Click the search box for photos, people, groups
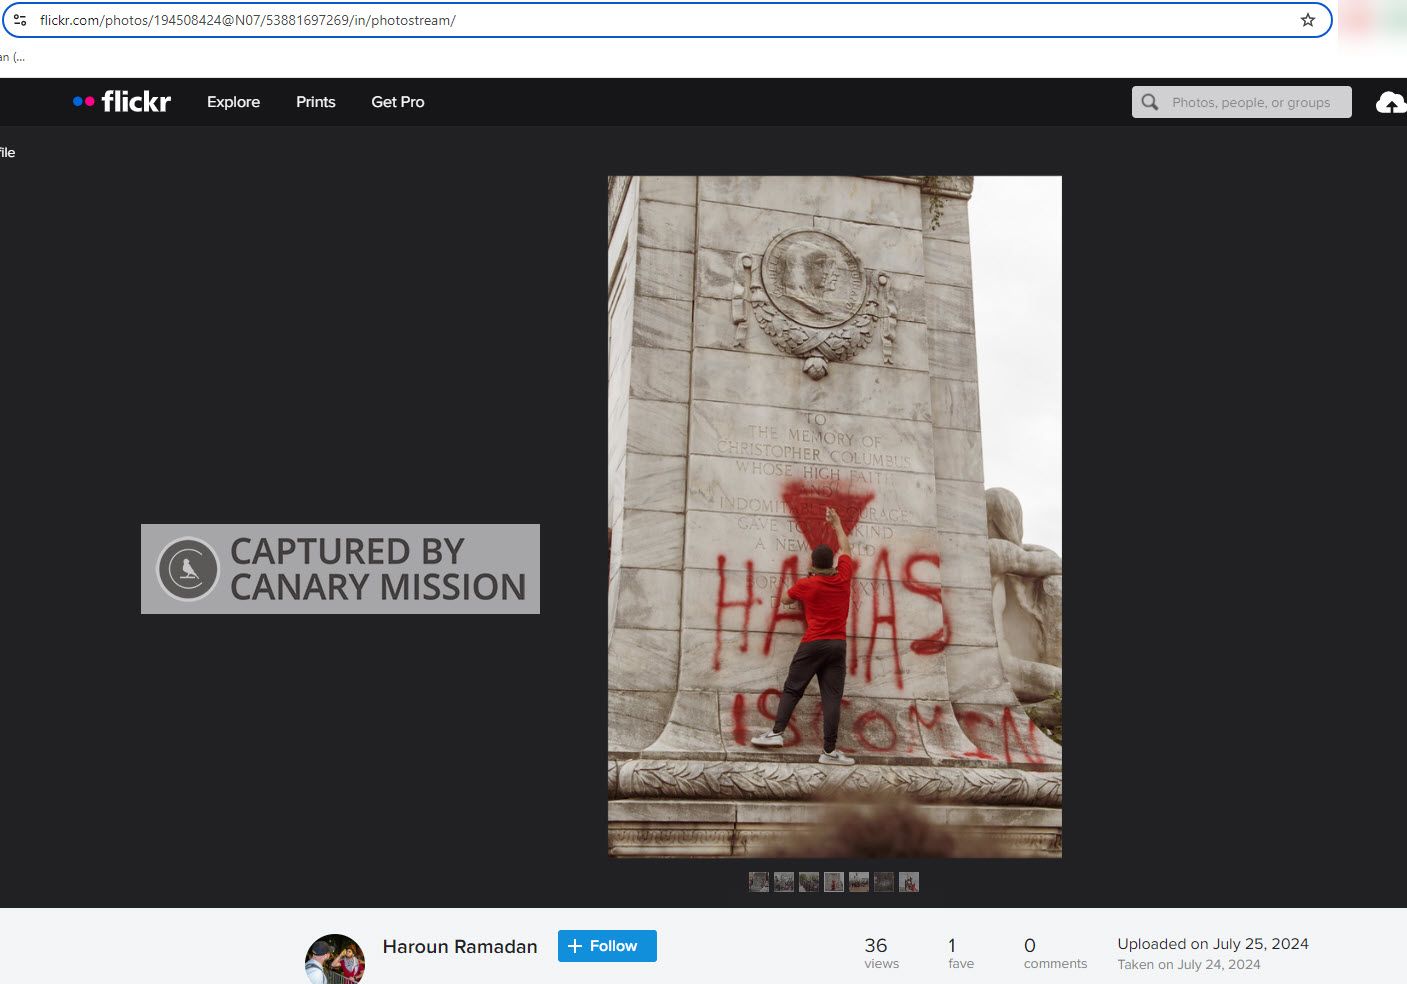This screenshot has height=984, width=1407. point(1250,102)
